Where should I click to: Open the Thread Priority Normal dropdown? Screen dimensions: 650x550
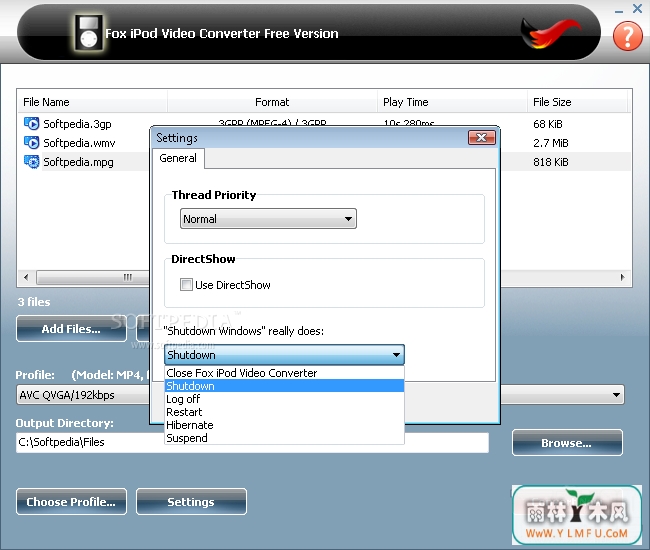tap(268, 219)
